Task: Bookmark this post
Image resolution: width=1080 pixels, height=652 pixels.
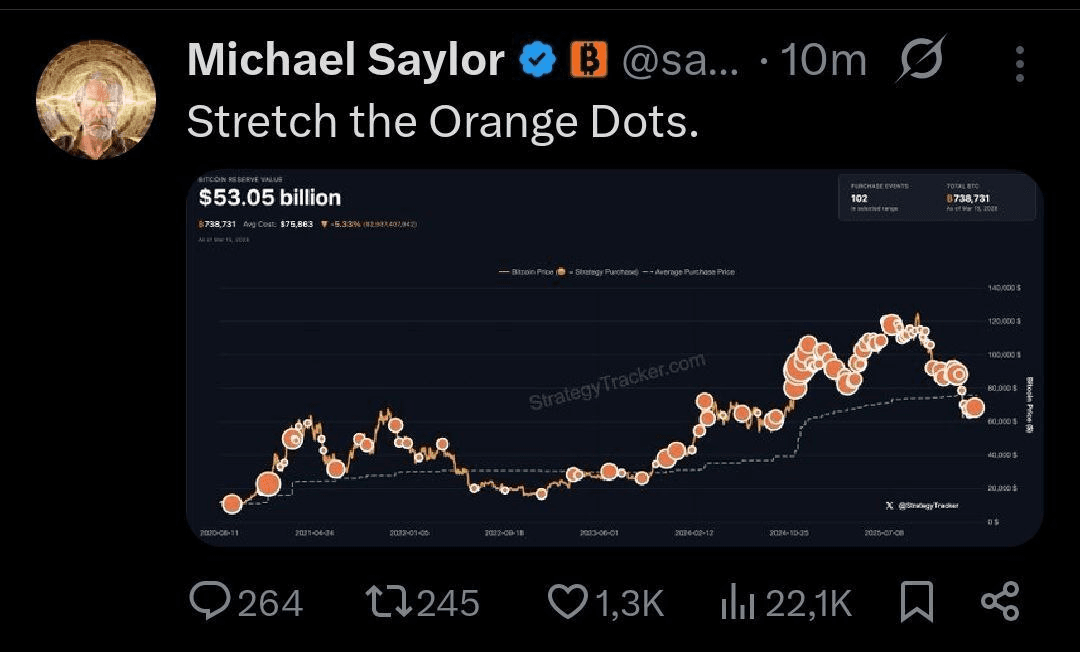Action: 916,602
